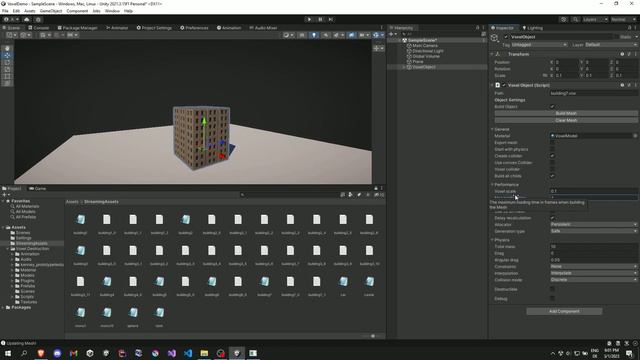Pause the game playback
The height and width of the screenshot is (360, 640).
coord(320,19)
